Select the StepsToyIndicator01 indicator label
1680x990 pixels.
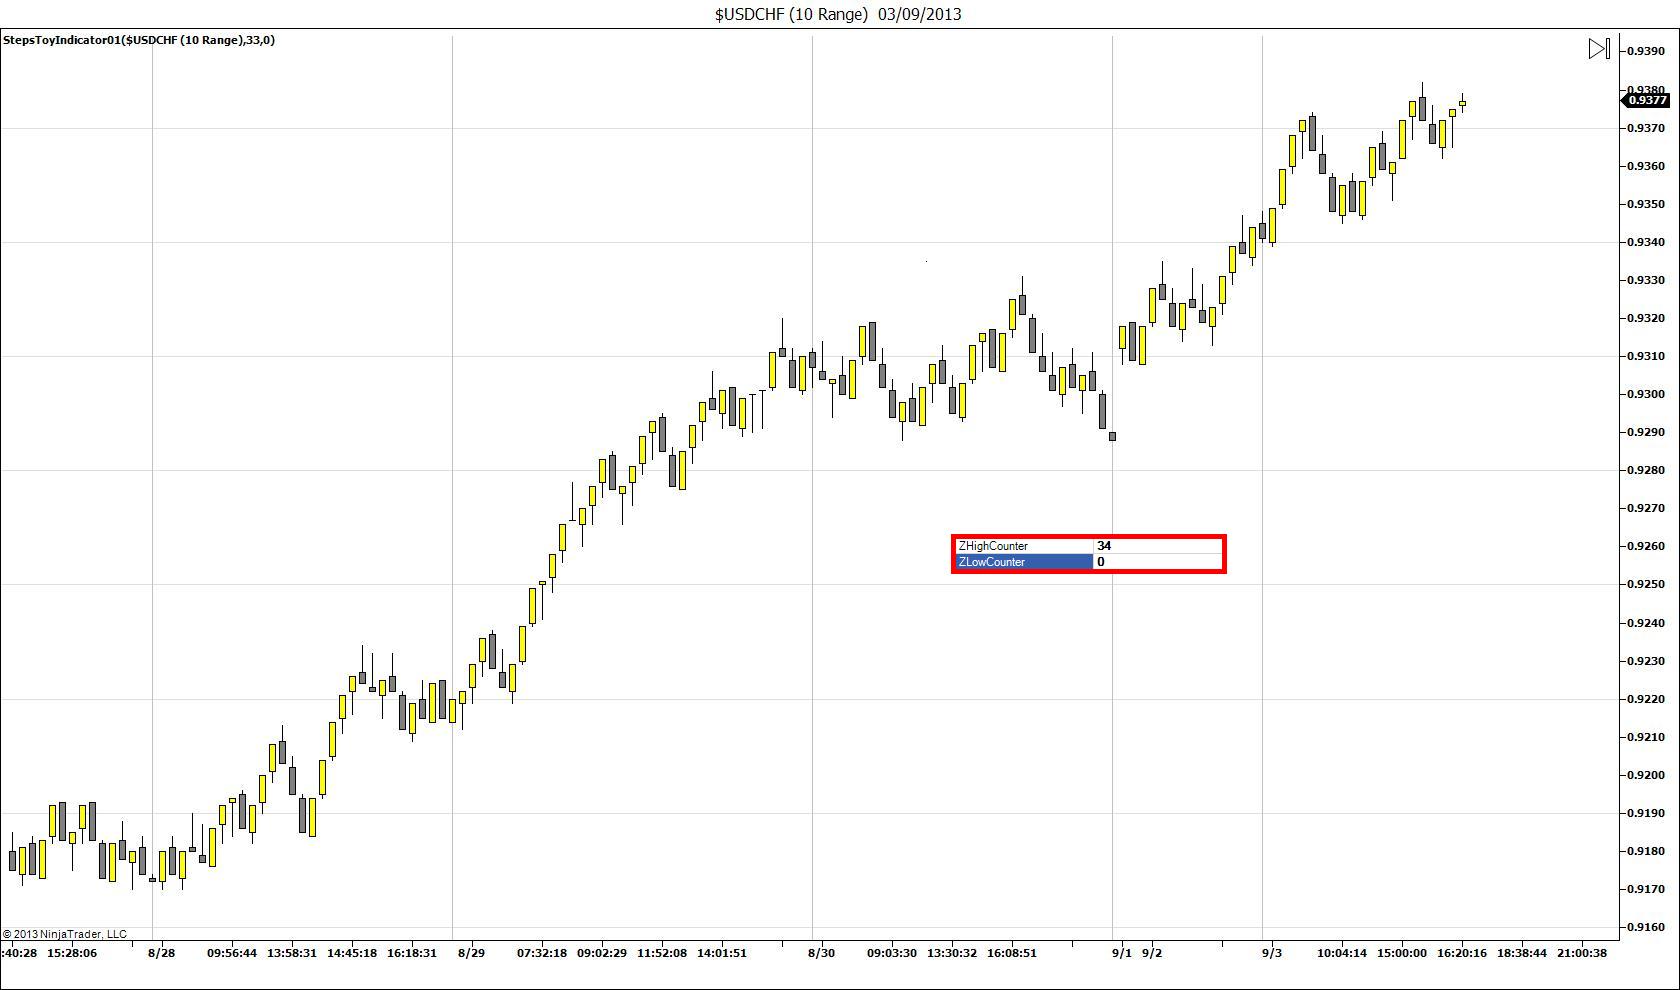click(139, 40)
